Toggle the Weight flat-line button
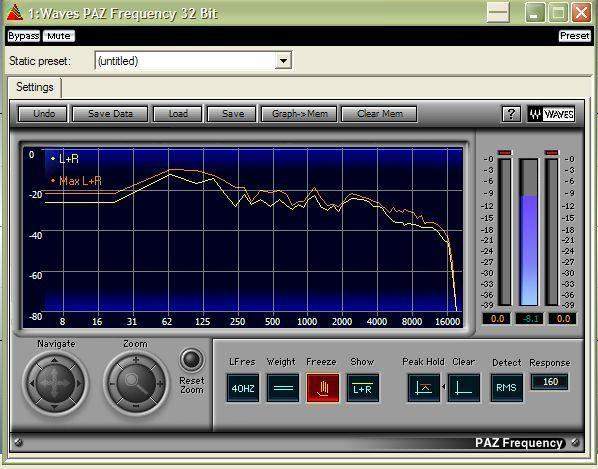 (x=283, y=388)
